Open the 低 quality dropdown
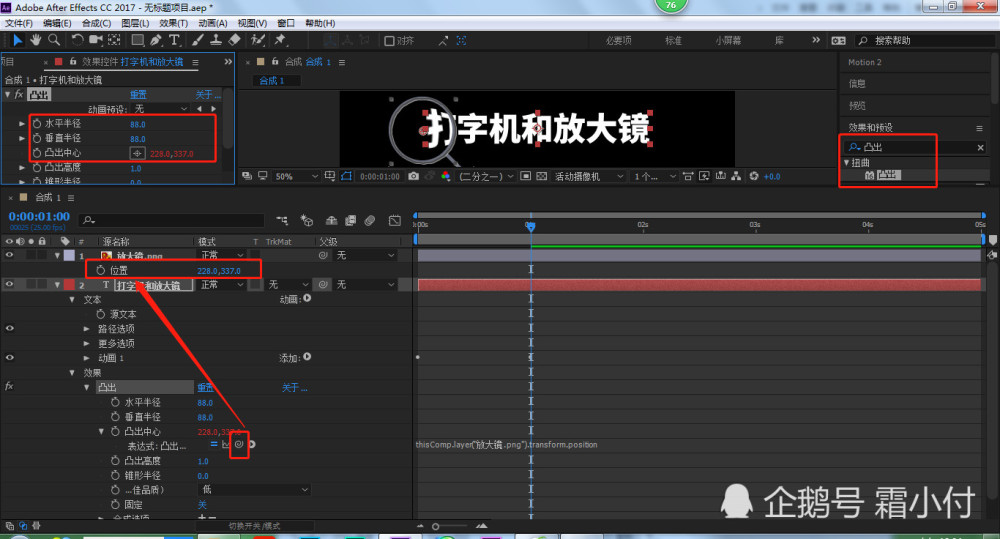Screen dimensions: 1000x539 [x=254, y=490]
